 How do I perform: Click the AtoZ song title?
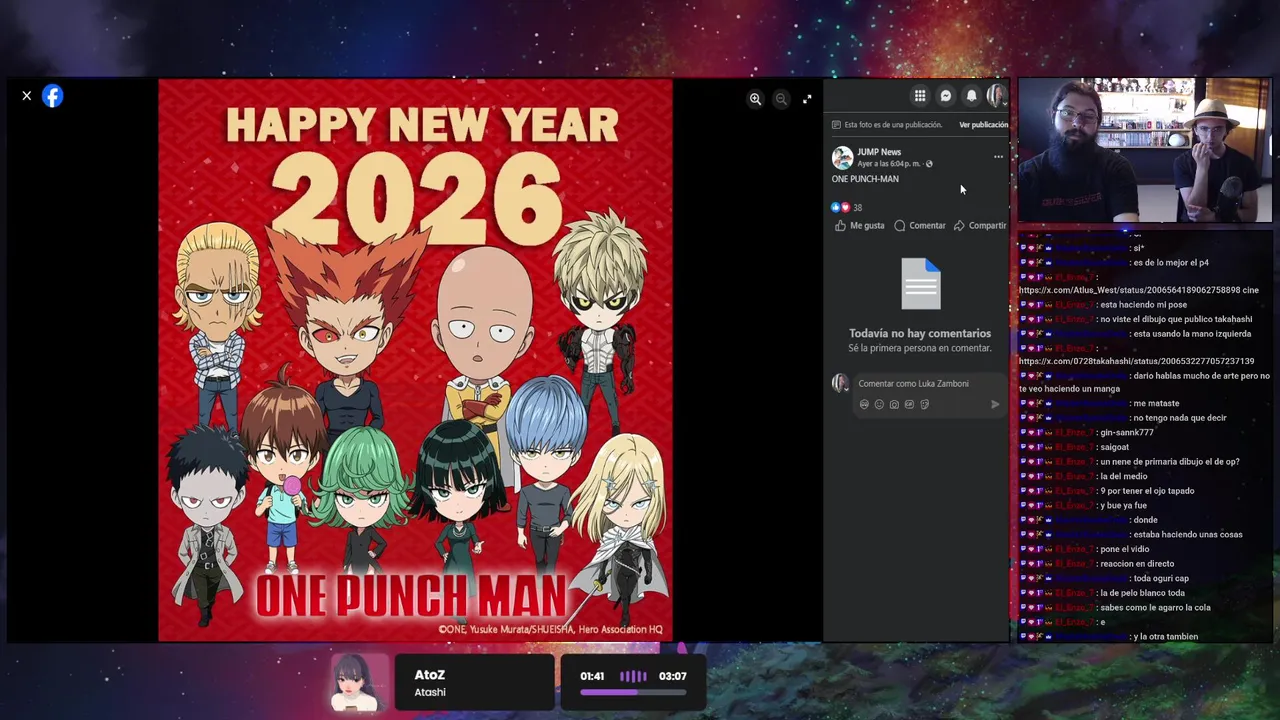point(430,675)
